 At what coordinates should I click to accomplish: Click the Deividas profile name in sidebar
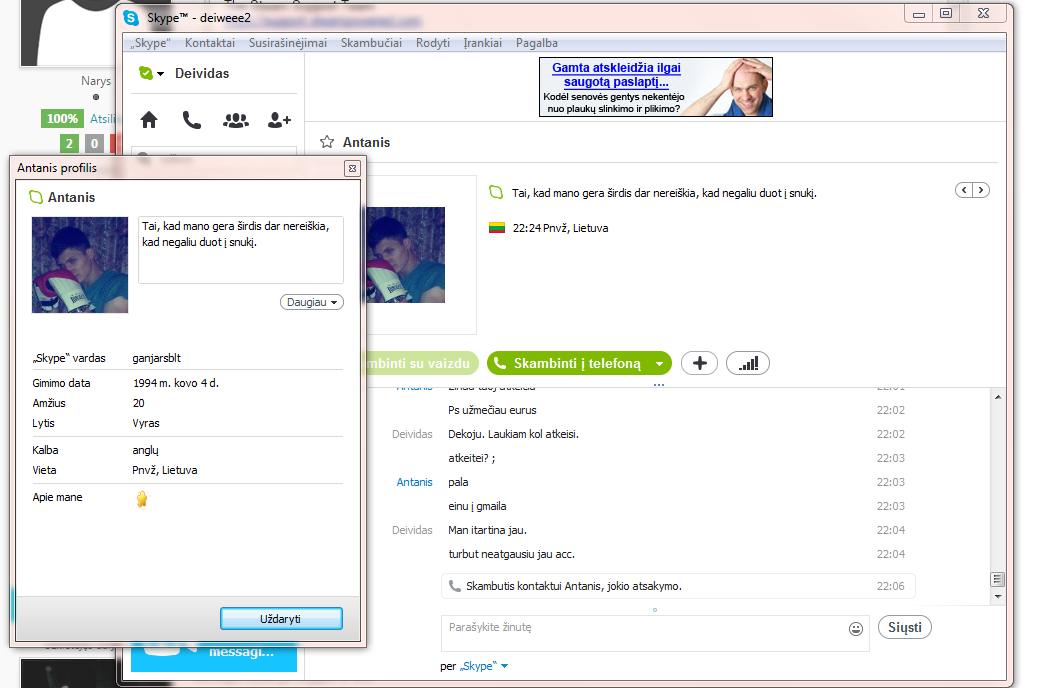(x=202, y=73)
